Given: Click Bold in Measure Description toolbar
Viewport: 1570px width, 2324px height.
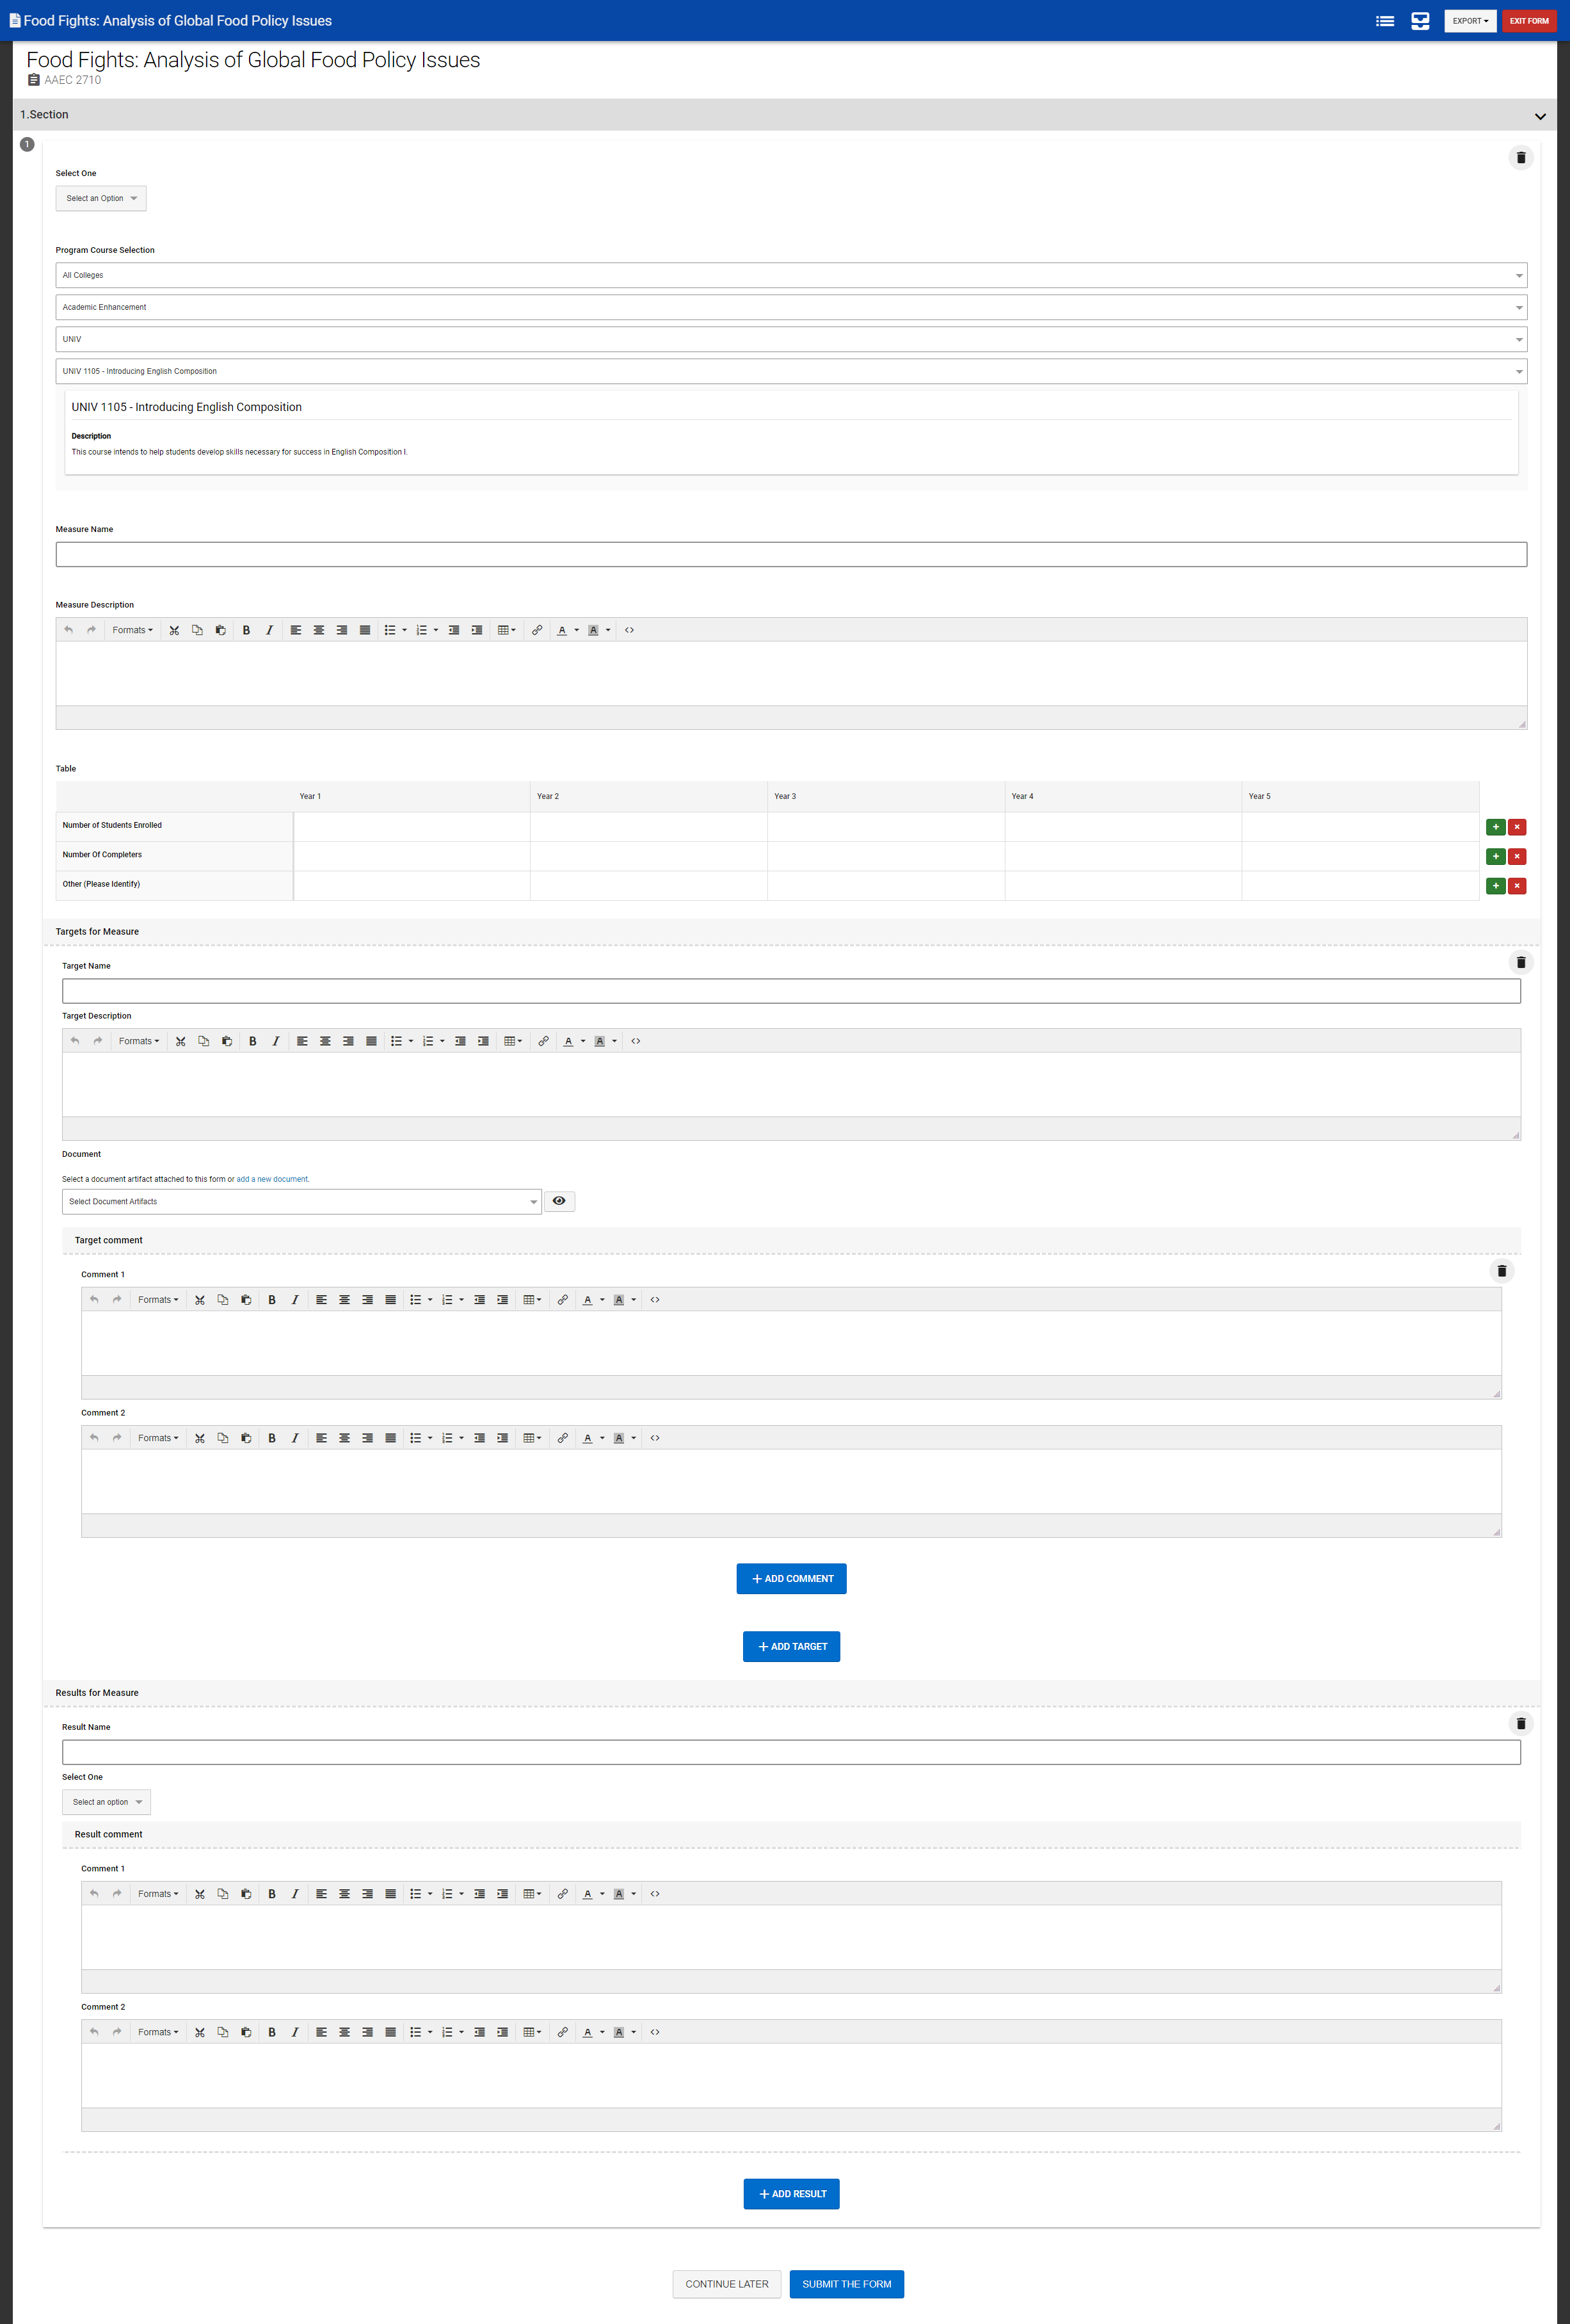Looking at the screenshot, I should (x=246, y=630).
